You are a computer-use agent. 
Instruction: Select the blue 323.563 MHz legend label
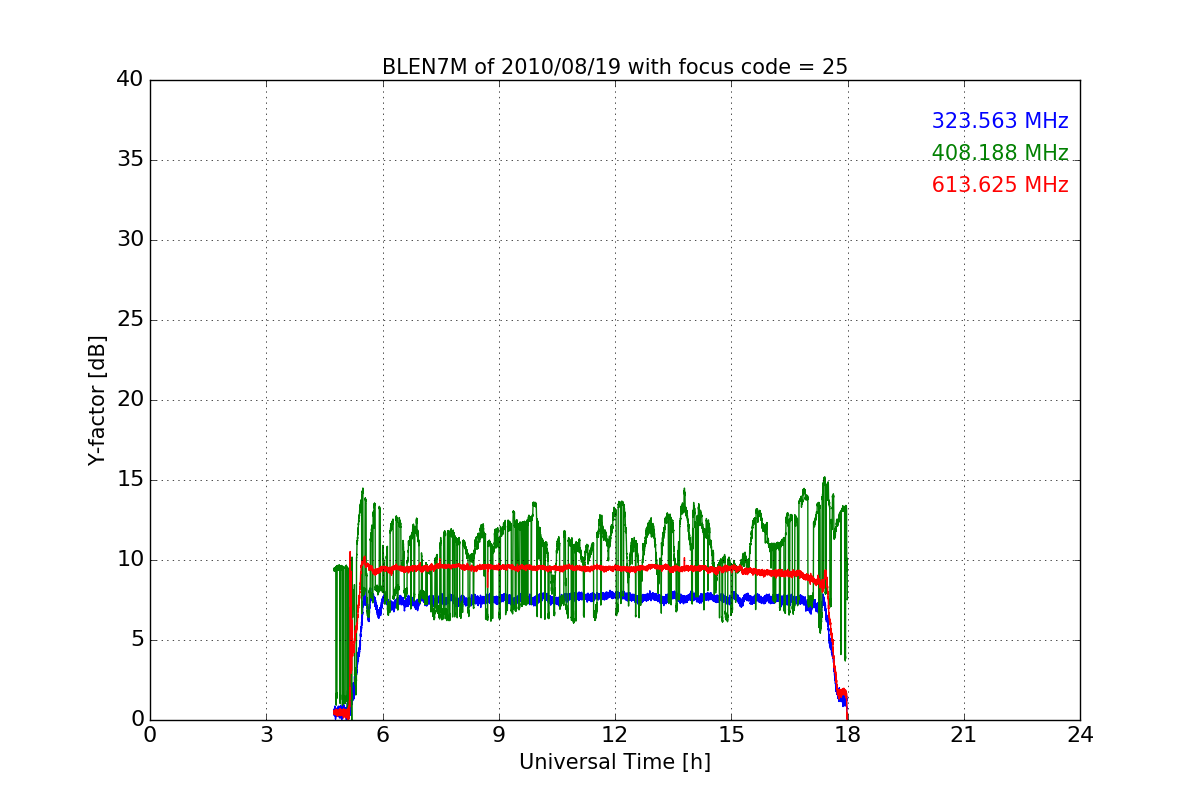(1000, 121)
